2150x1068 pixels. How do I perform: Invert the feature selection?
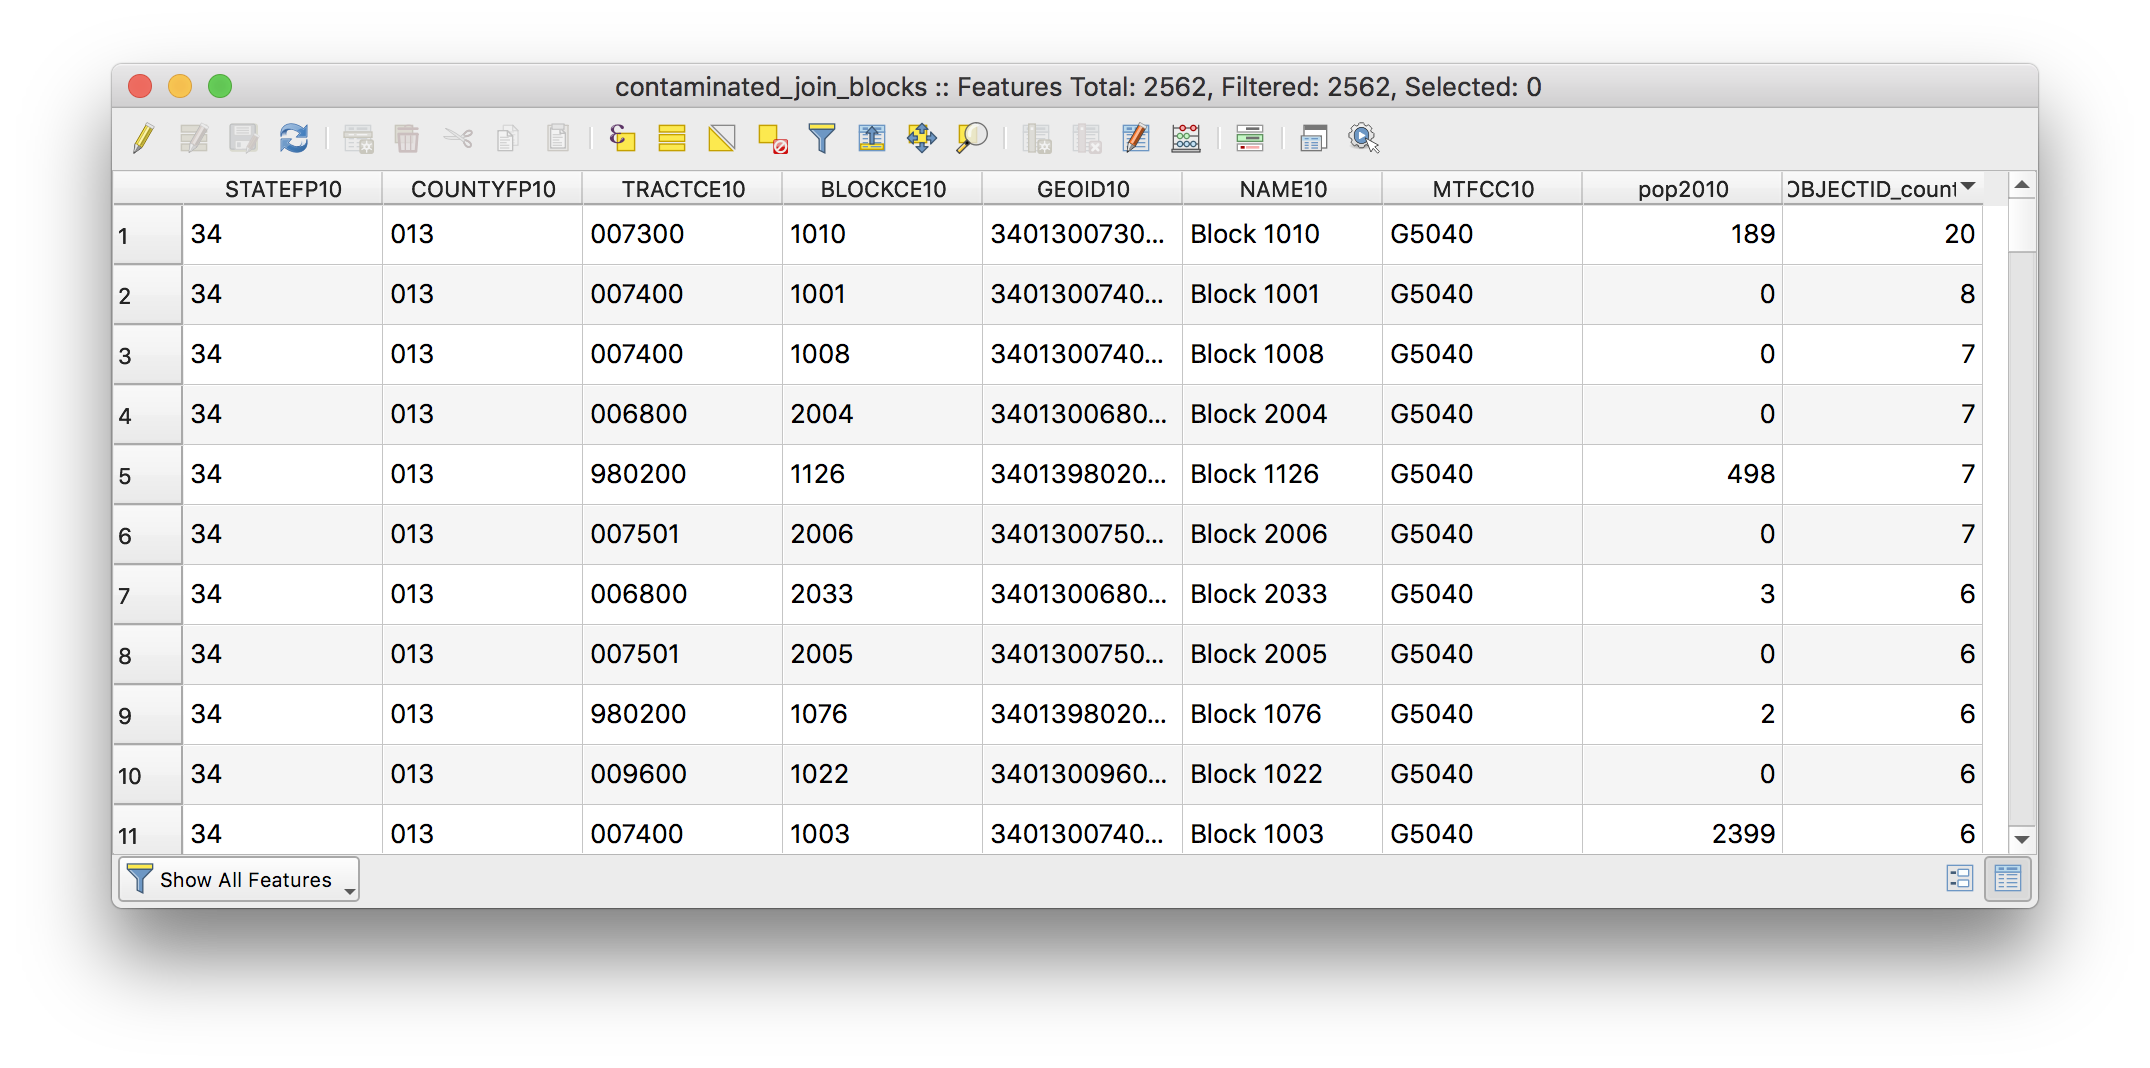click(721, 138)
